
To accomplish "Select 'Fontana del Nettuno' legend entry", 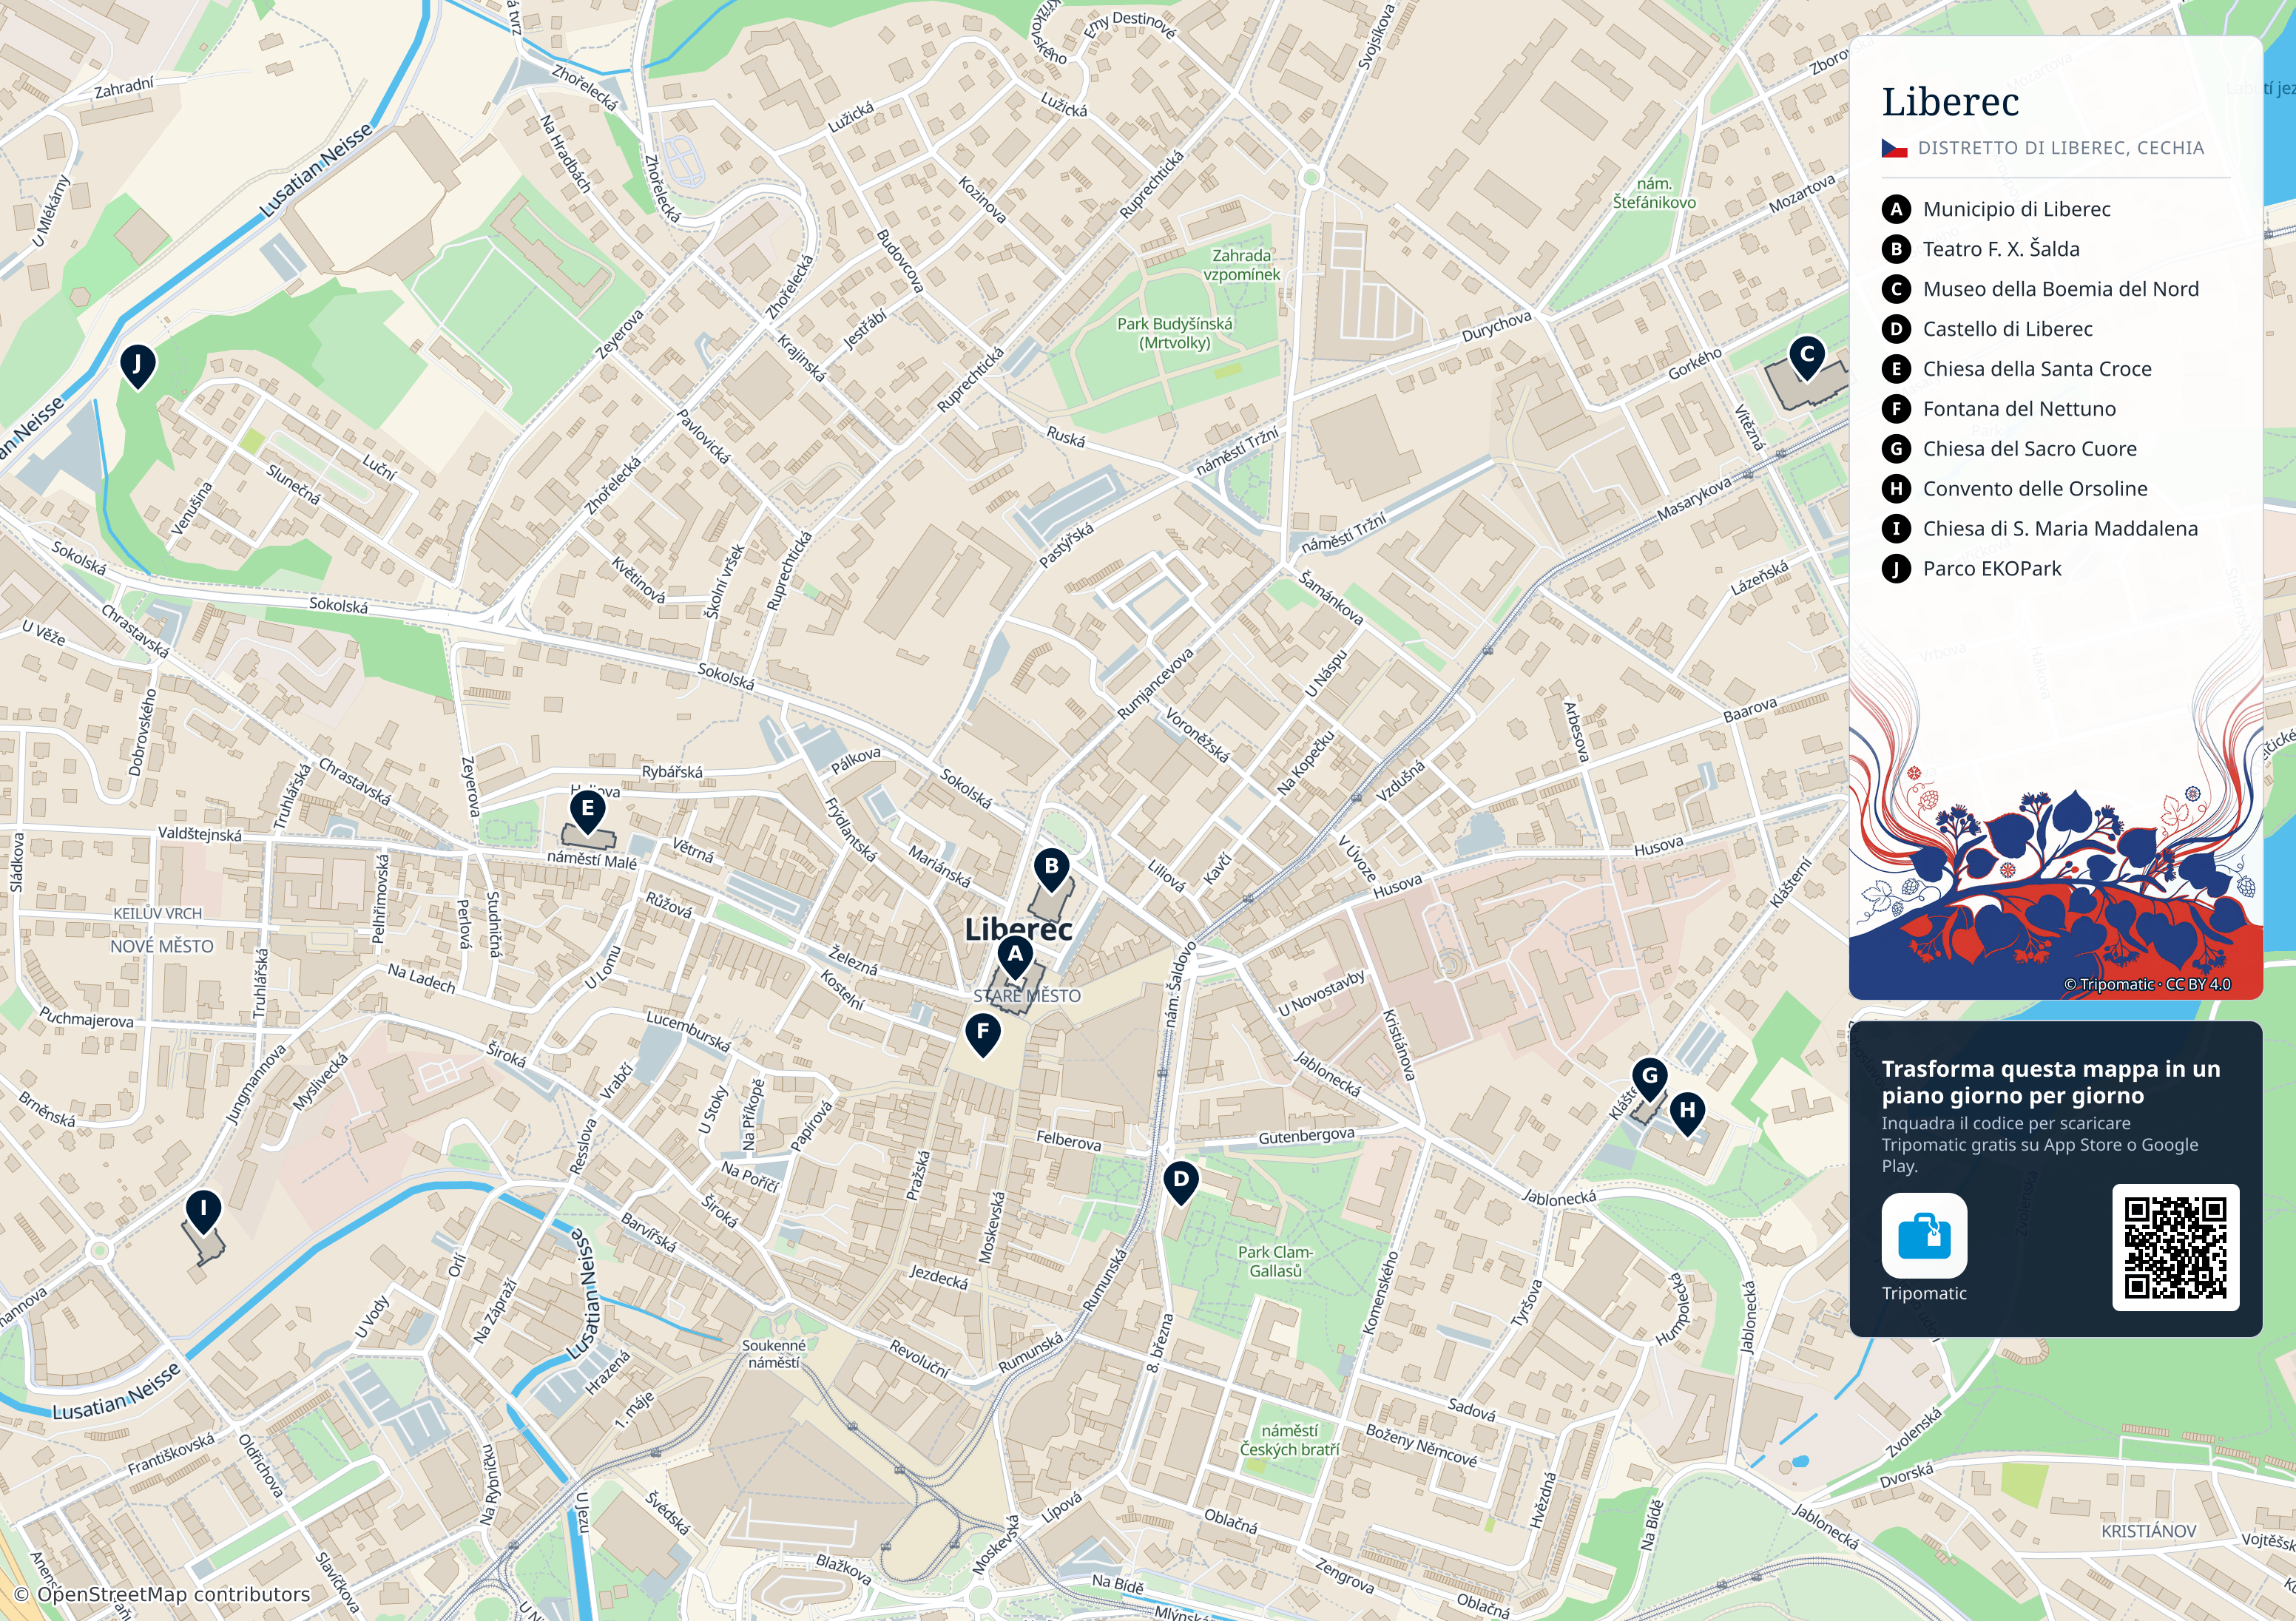I will (x=2019, y=409).
